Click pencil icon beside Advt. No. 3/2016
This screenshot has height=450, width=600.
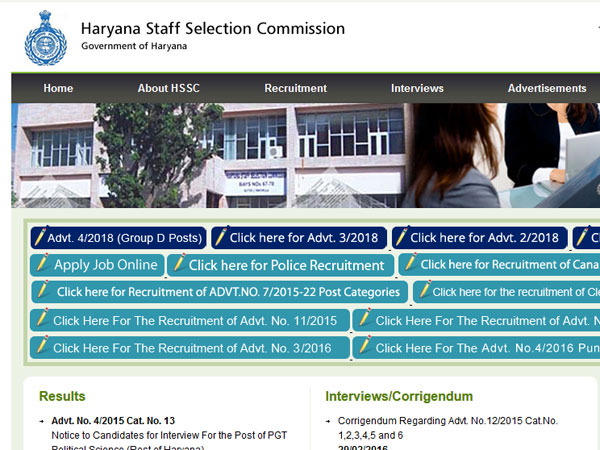coord(42,345)
